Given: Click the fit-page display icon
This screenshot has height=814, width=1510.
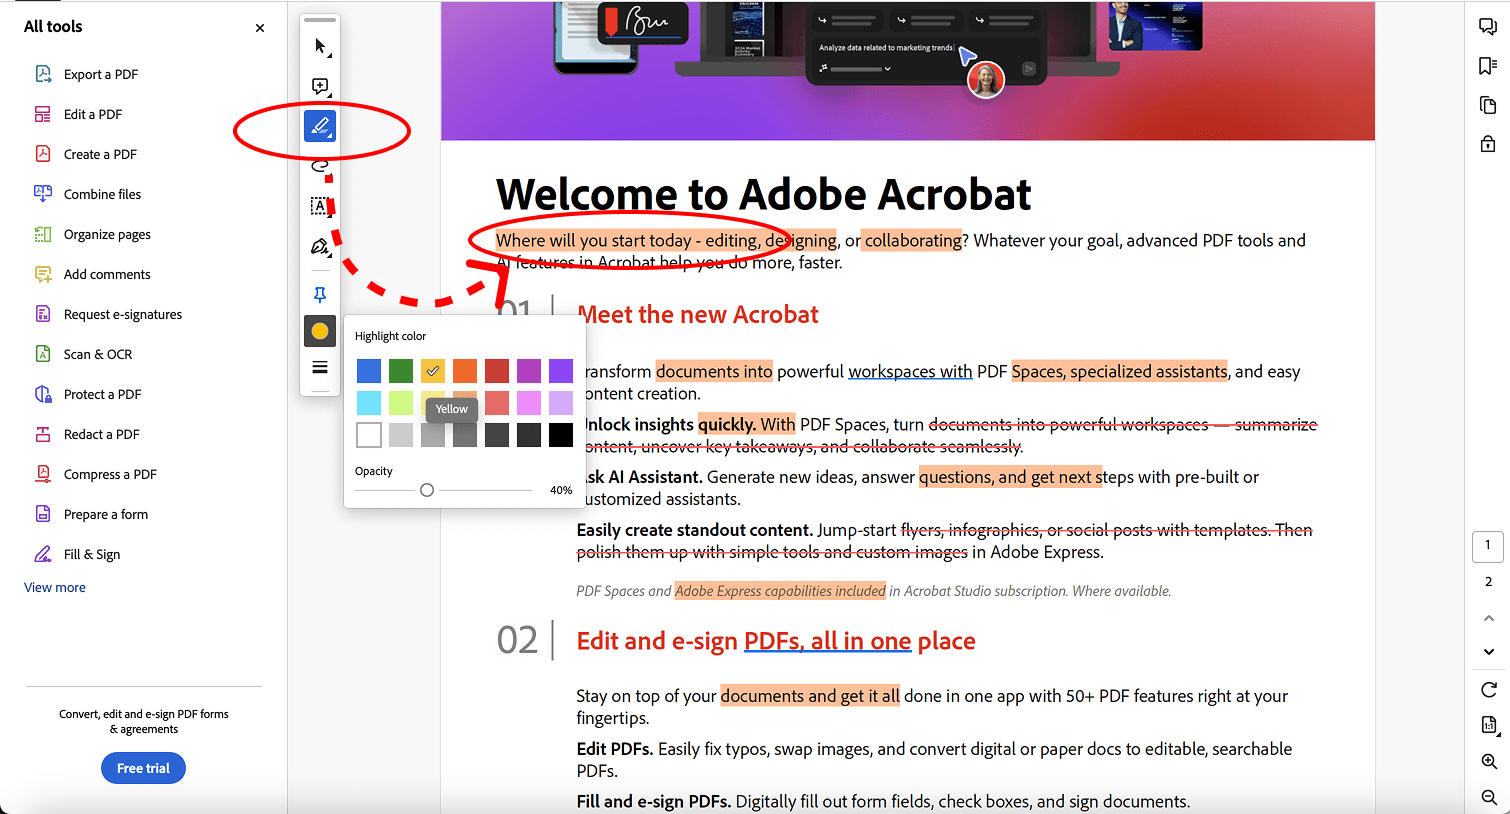Looking at the screenshot, I should point(1488,725).
